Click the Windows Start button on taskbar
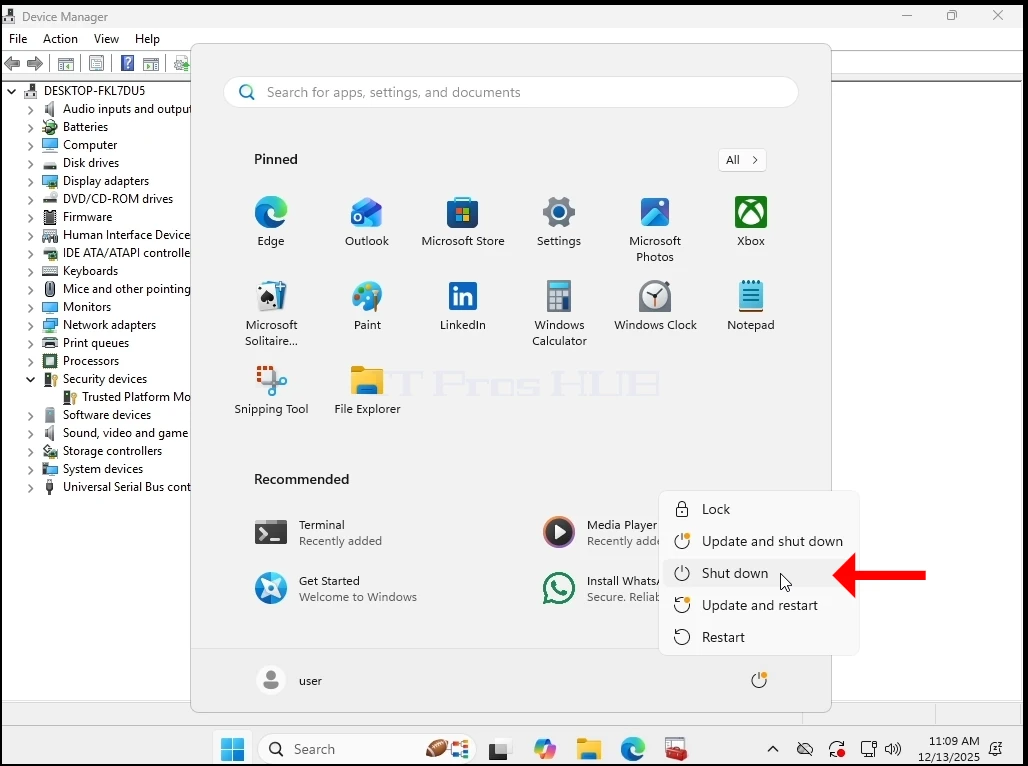Viewport: 1028px width, 766px height. (x=232, y=748)
